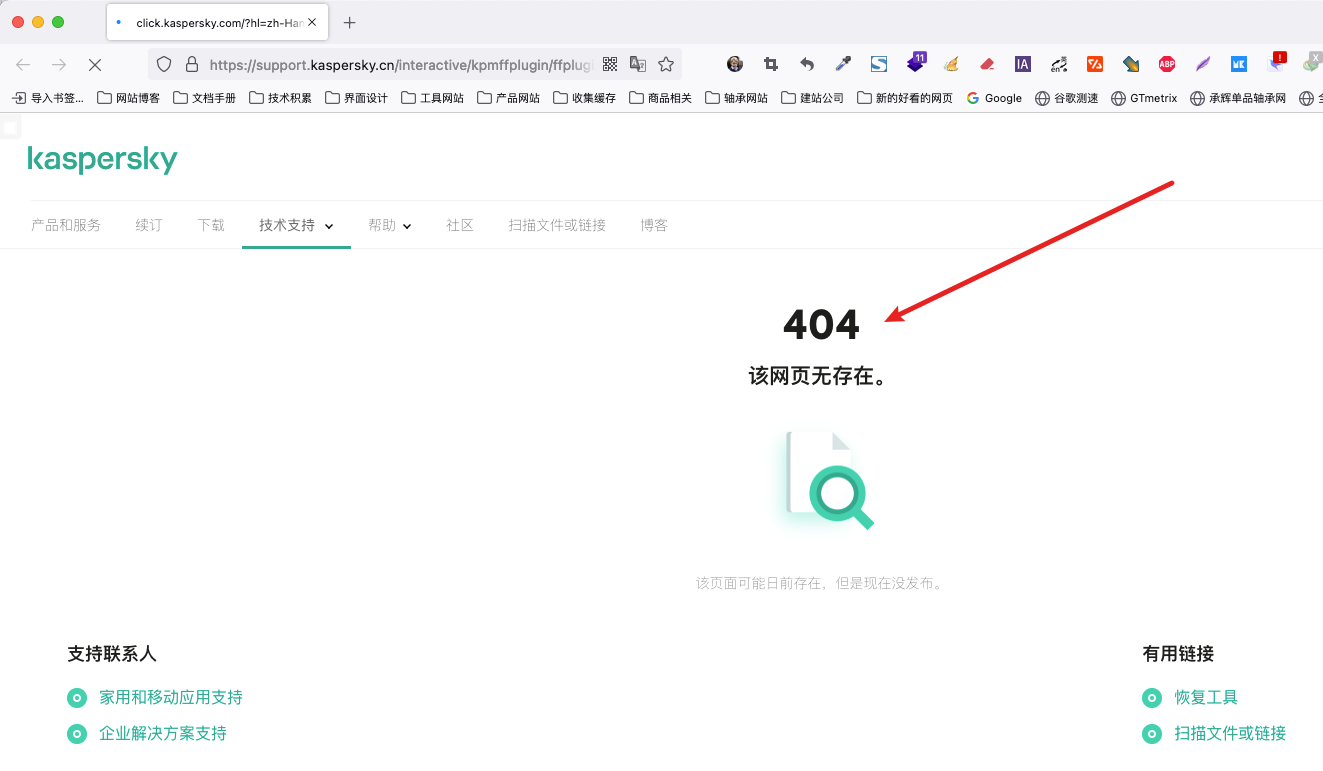Viewport: 1323px width, 771px height.
Task: Open the 恢复工具 link
Action: [1206, 697]
